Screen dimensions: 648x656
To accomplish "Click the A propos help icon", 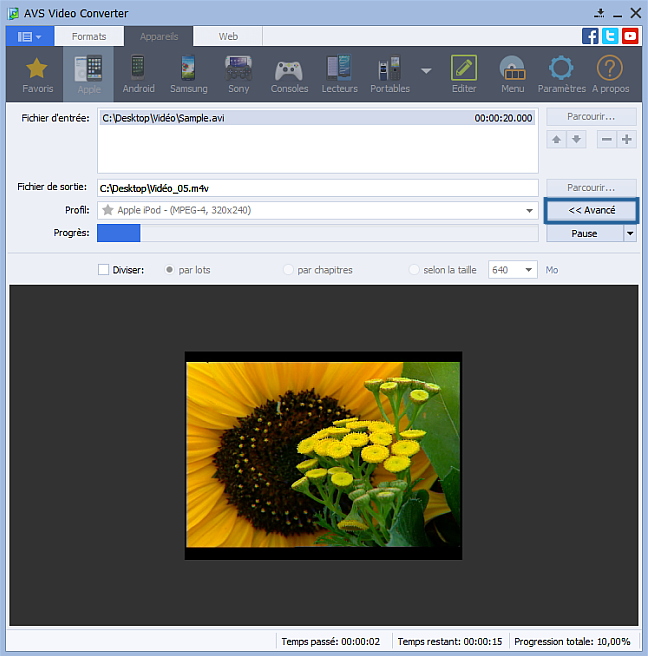I will tap(610, 74).
